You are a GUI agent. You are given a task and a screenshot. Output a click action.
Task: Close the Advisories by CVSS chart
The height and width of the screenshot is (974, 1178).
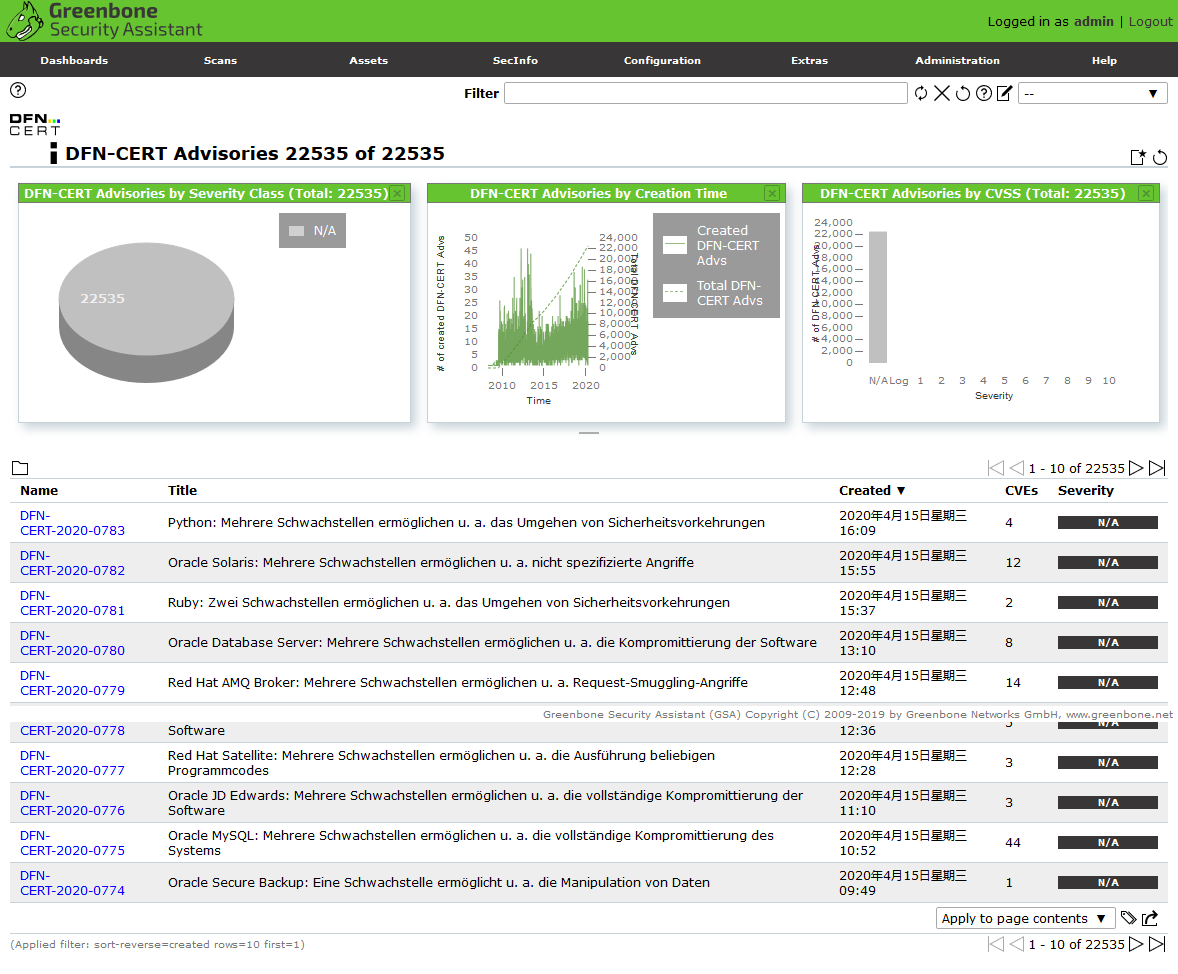tap(1146, 193)
